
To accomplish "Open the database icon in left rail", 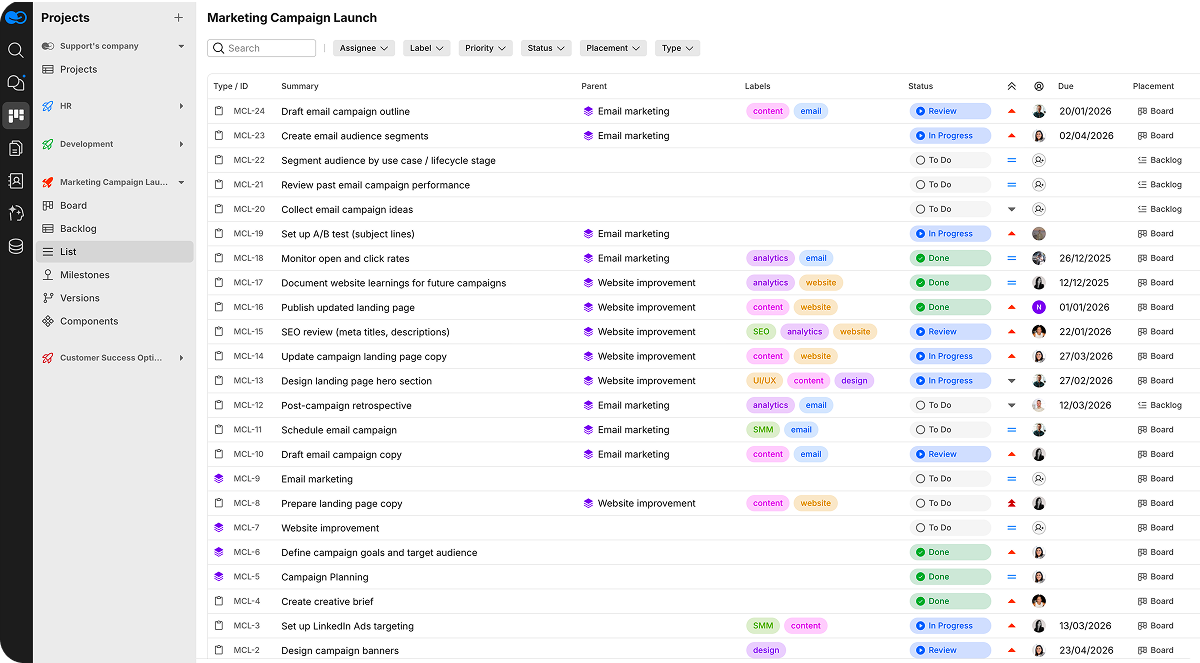I will coord(15,246).
